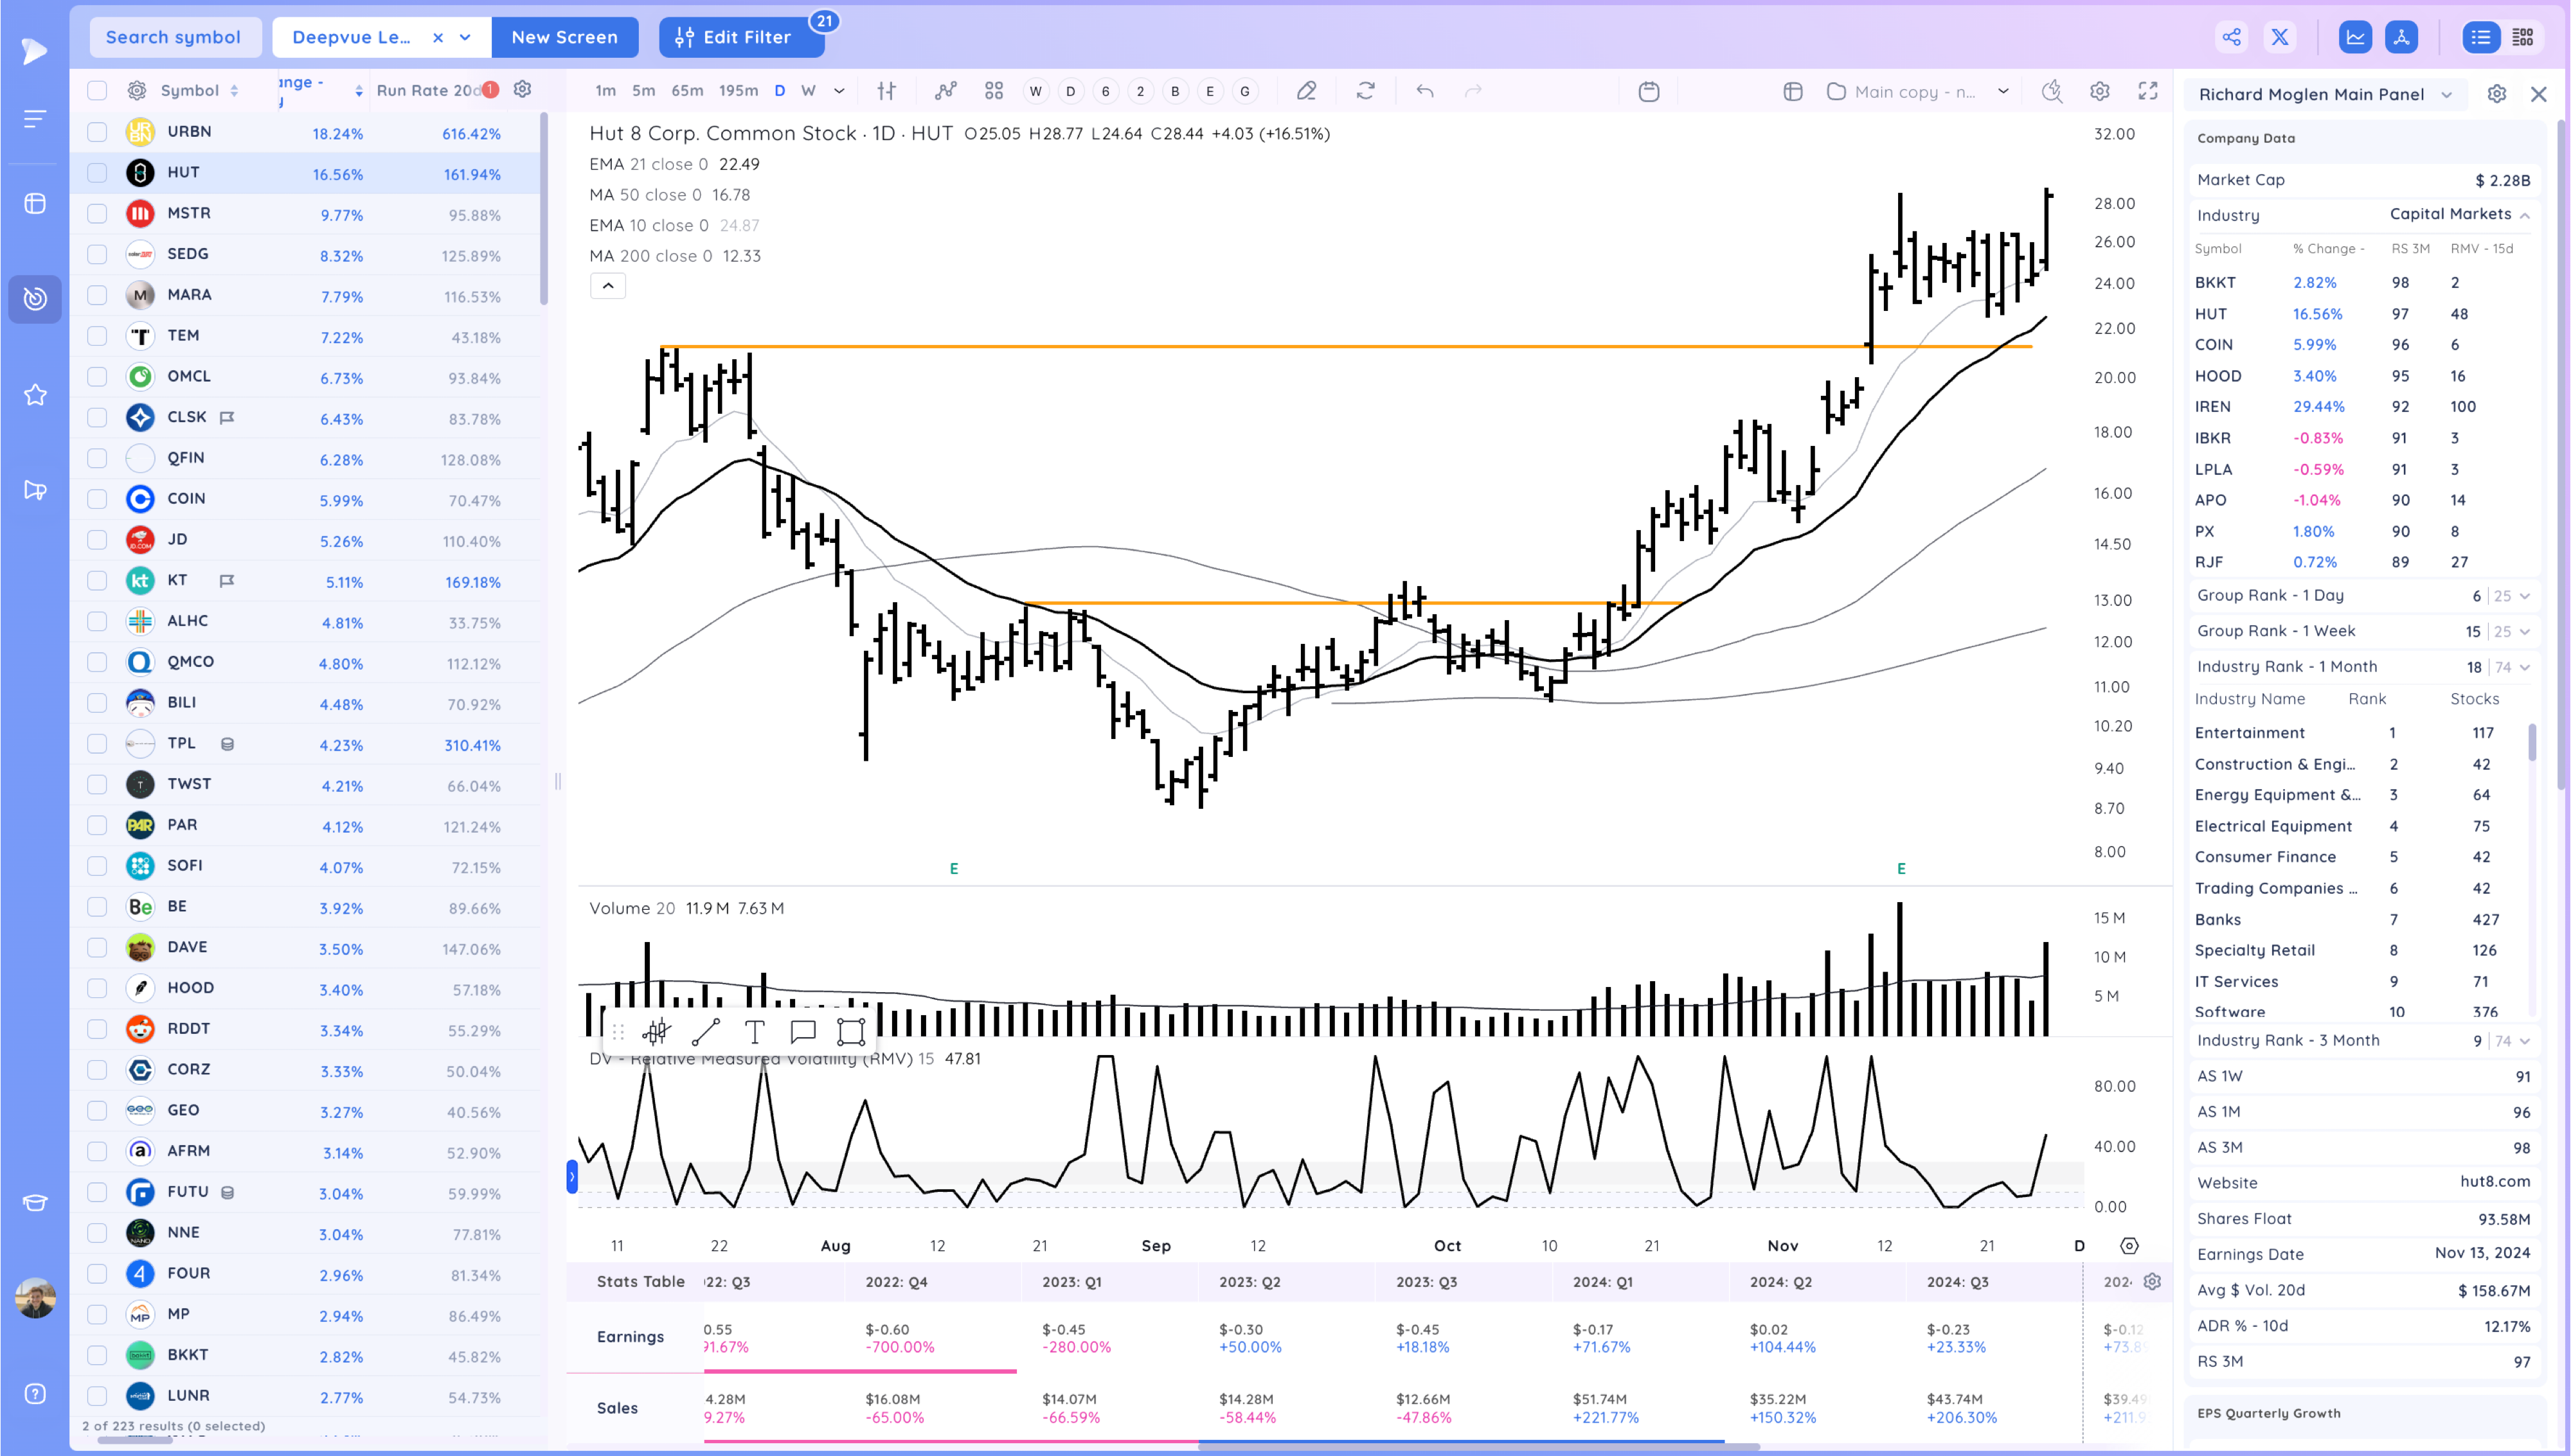Open the chart layout grid icon
This screenshot has height=1456, width=2571.
993,91
